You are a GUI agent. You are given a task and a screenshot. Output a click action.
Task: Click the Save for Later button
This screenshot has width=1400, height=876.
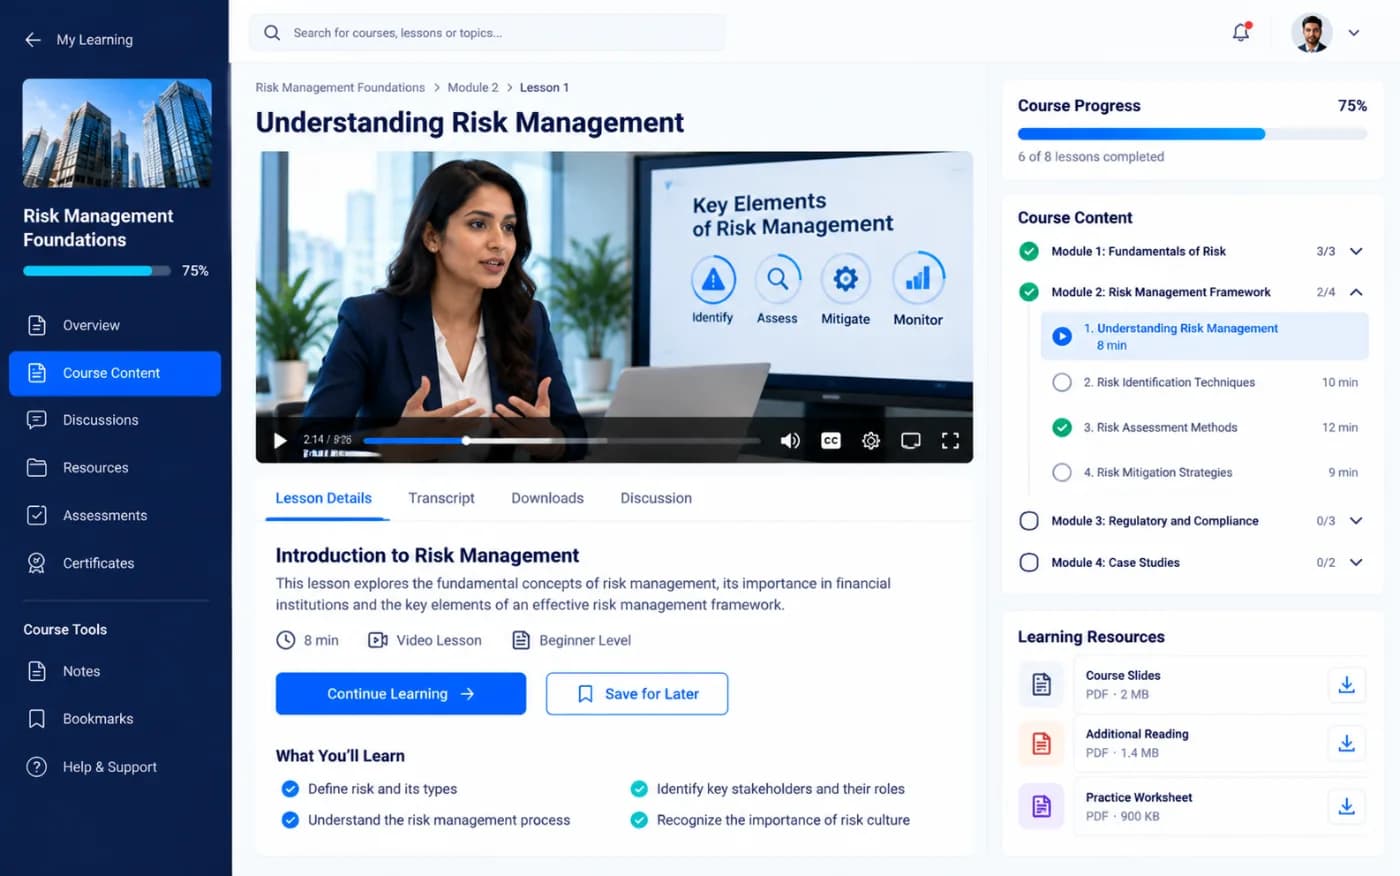point(637,694)
